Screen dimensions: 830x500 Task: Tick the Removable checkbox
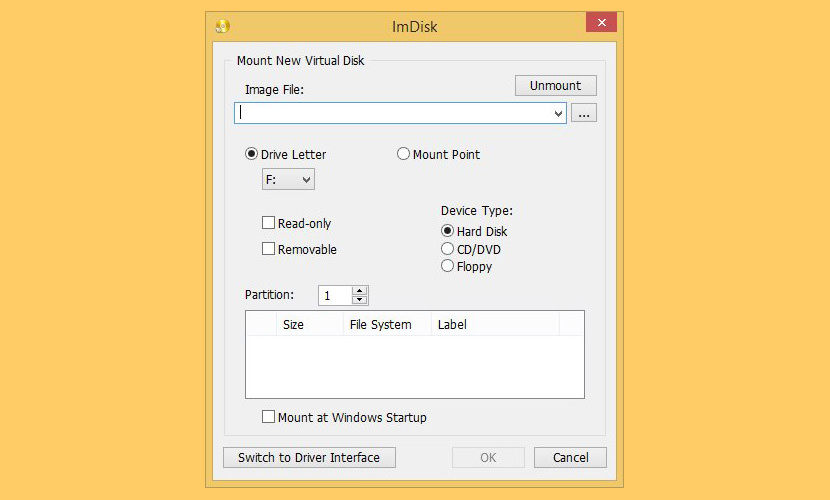[268, 249]
